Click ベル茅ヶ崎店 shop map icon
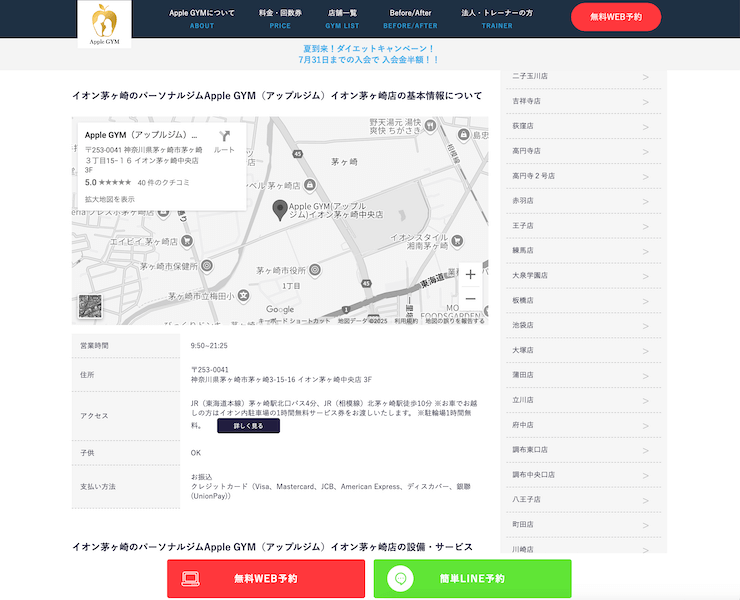 (x=310, y=185)
